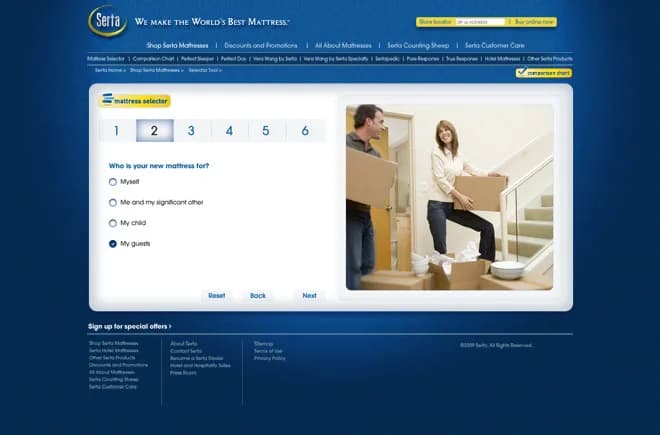The height and width of the screenshot is (435, 660).
Task: Go to step 1 of selector
Action: (x=117, y=131)
